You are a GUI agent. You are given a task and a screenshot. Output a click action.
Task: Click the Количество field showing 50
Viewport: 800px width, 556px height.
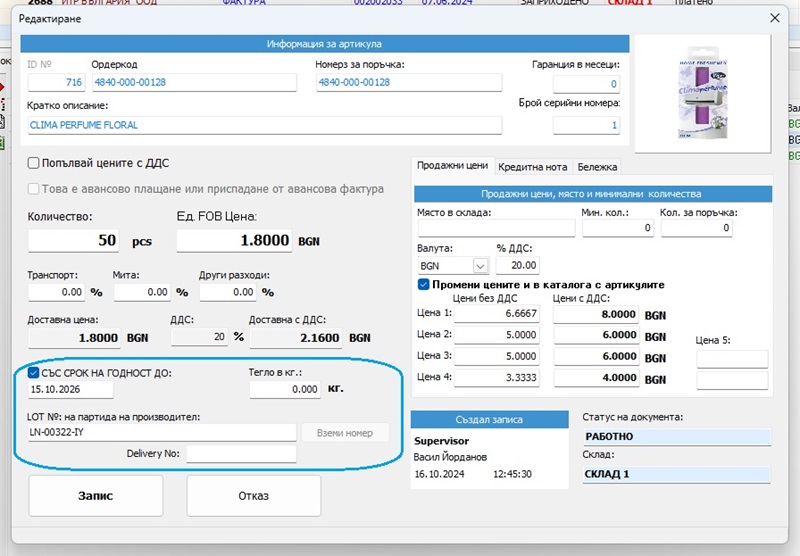click(73, 240)
